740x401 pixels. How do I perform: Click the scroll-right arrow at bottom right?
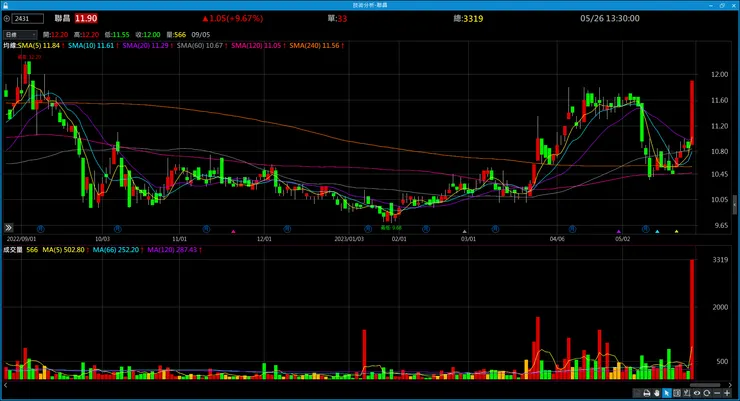coord(731,385)
